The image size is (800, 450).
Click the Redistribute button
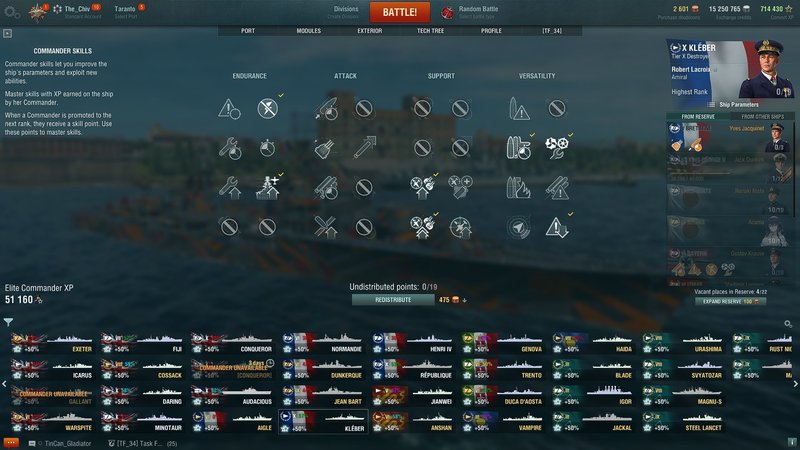coord(393,300)
